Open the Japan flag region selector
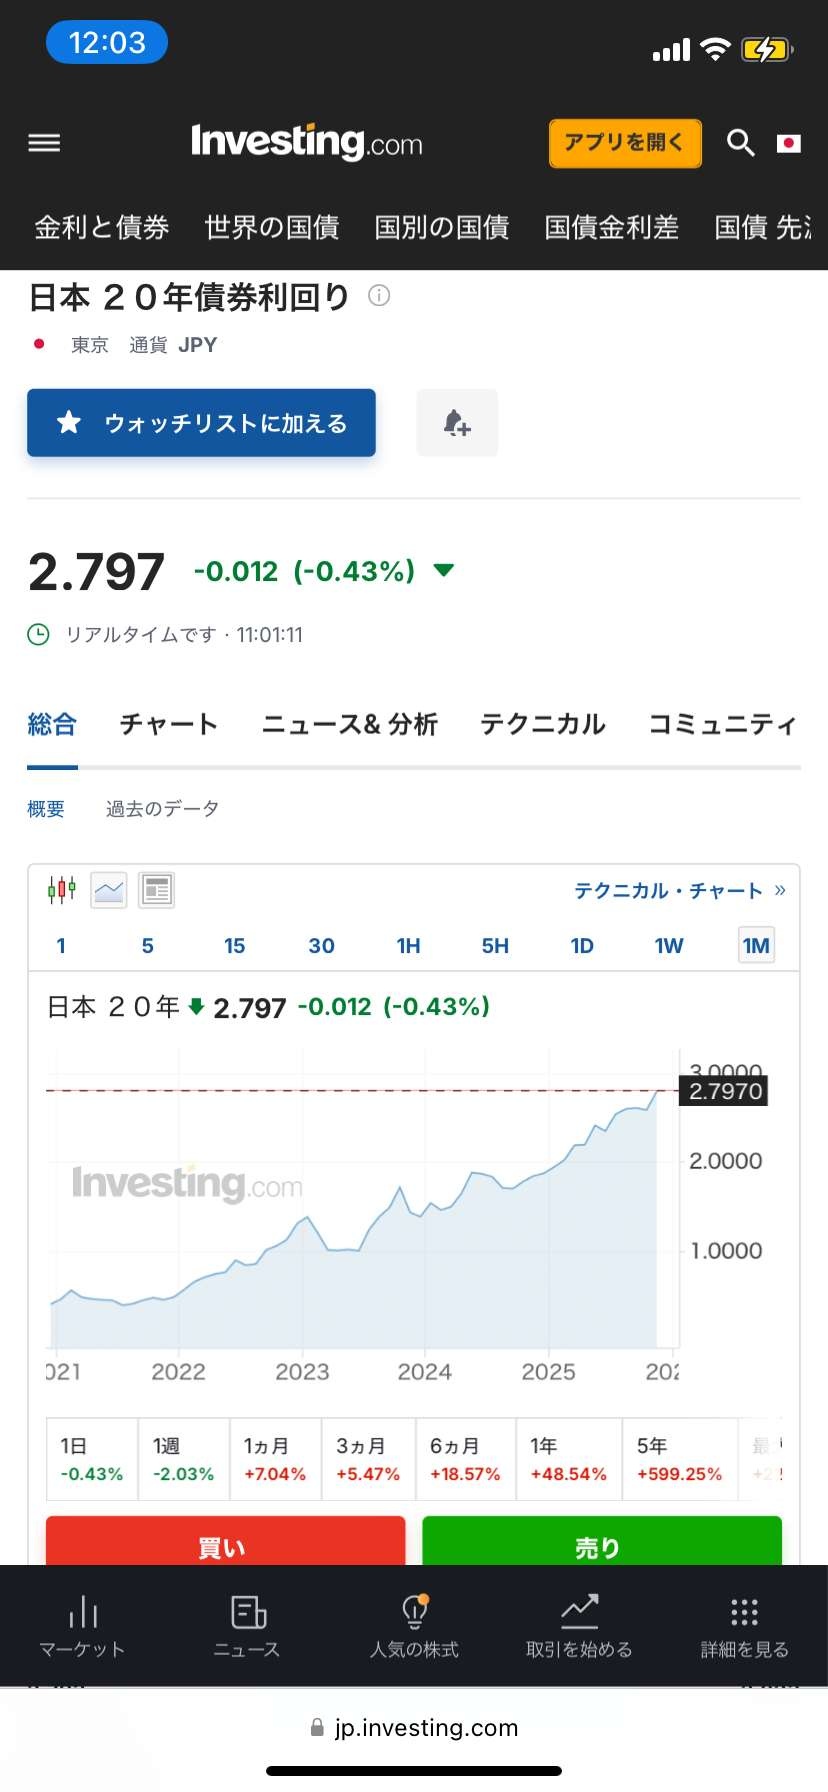 (789, 143)
